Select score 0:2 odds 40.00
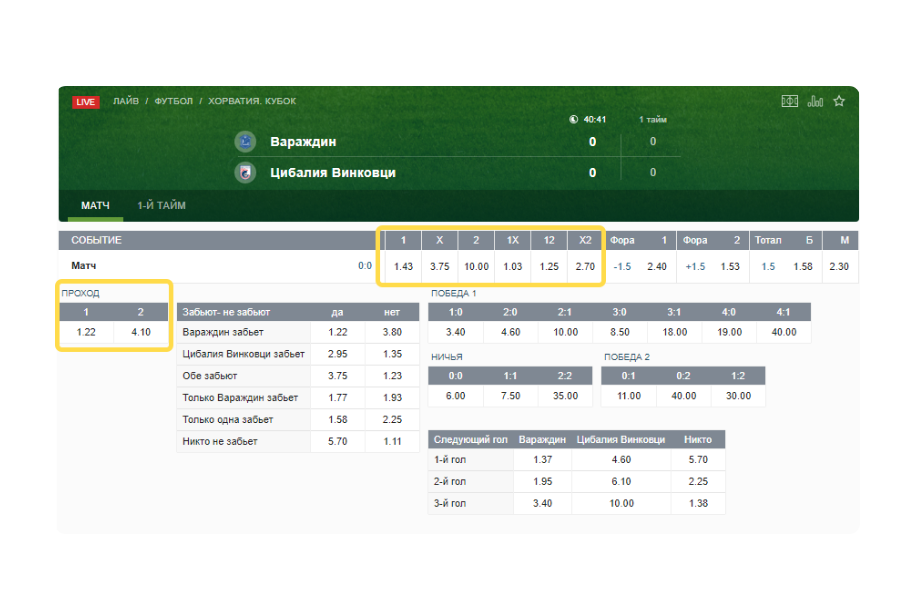This screenshot has width=921, height=604. click(684, 396)
